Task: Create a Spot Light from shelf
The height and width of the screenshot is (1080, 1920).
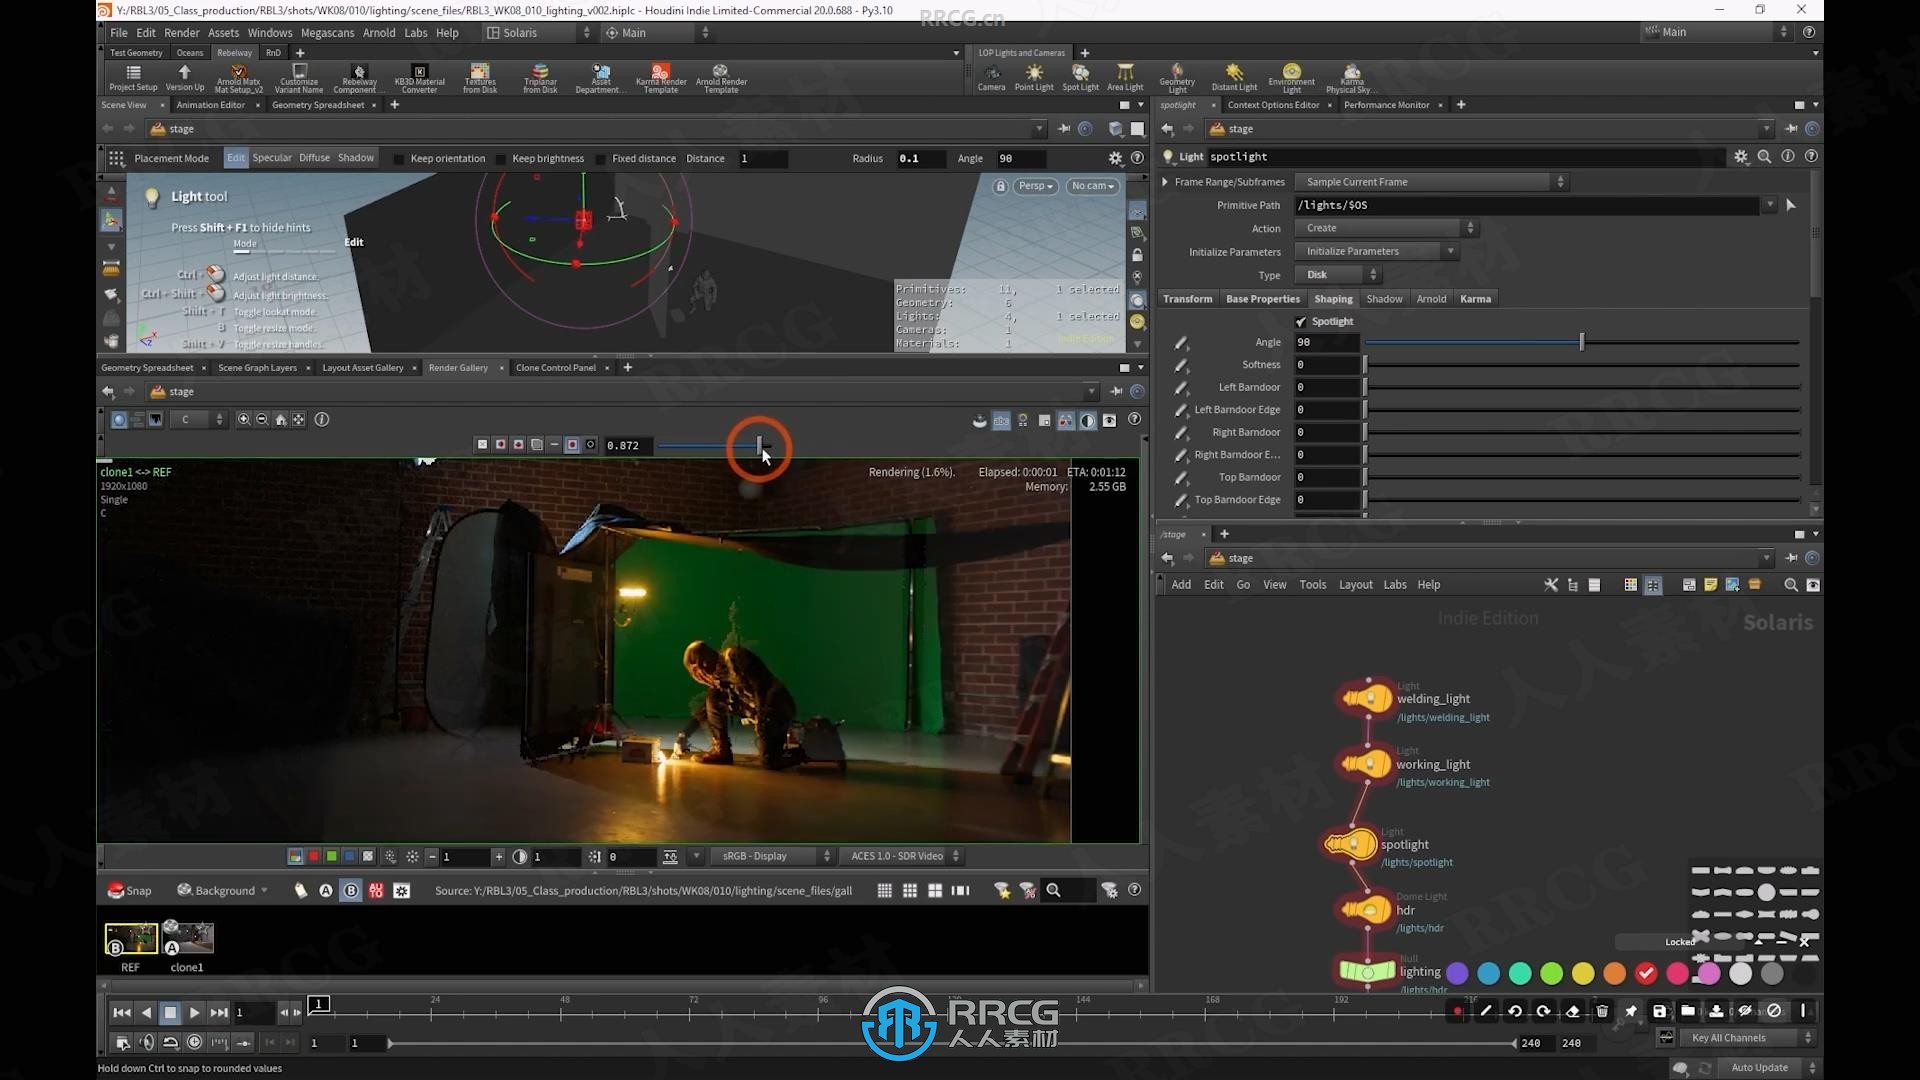Action: coord(1080,78)
